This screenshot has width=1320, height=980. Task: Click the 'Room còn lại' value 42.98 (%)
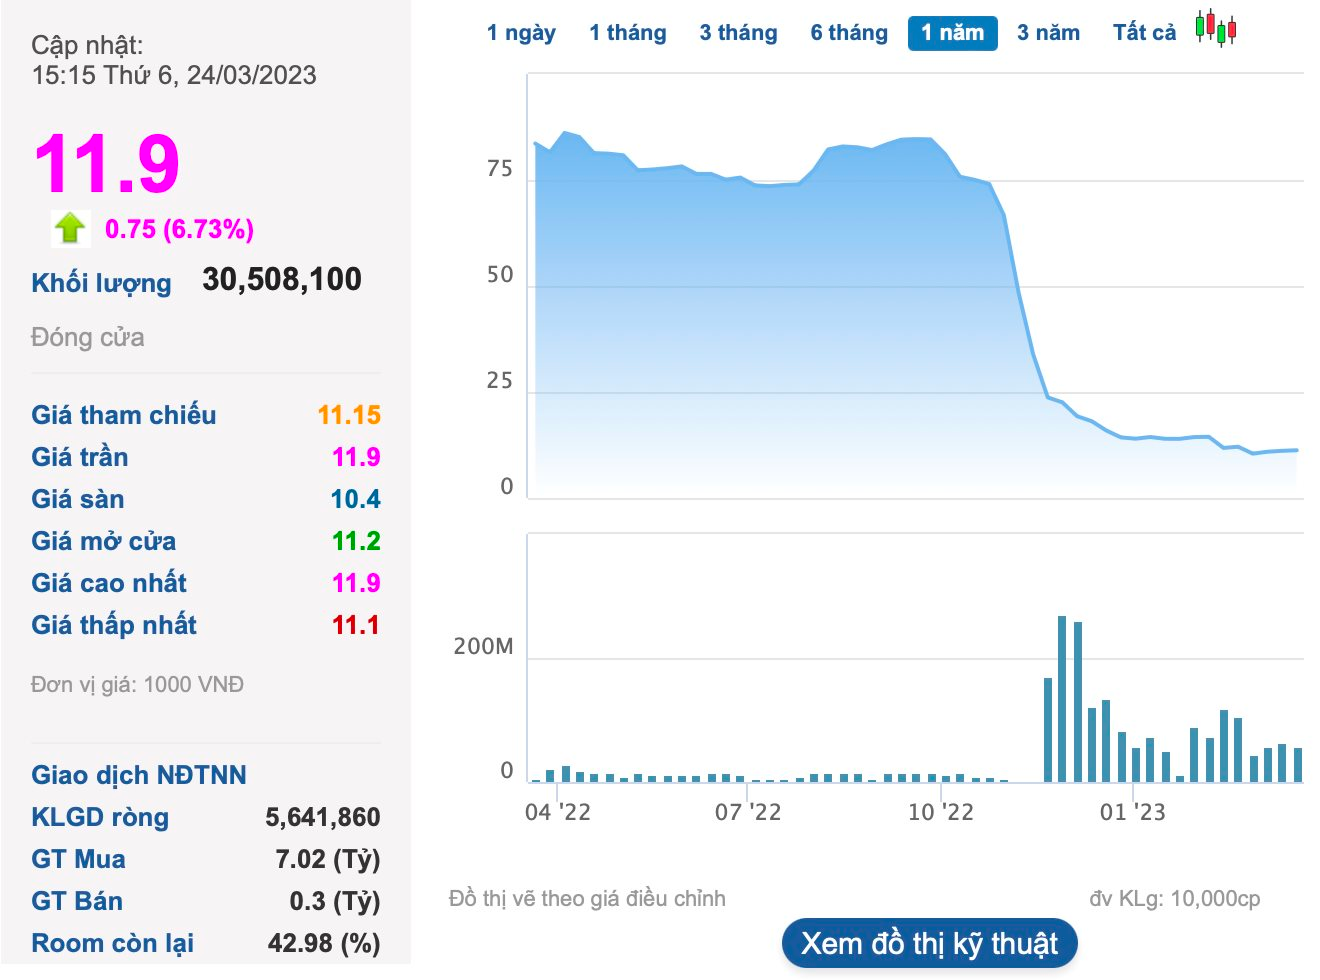[x=324, y=943]
